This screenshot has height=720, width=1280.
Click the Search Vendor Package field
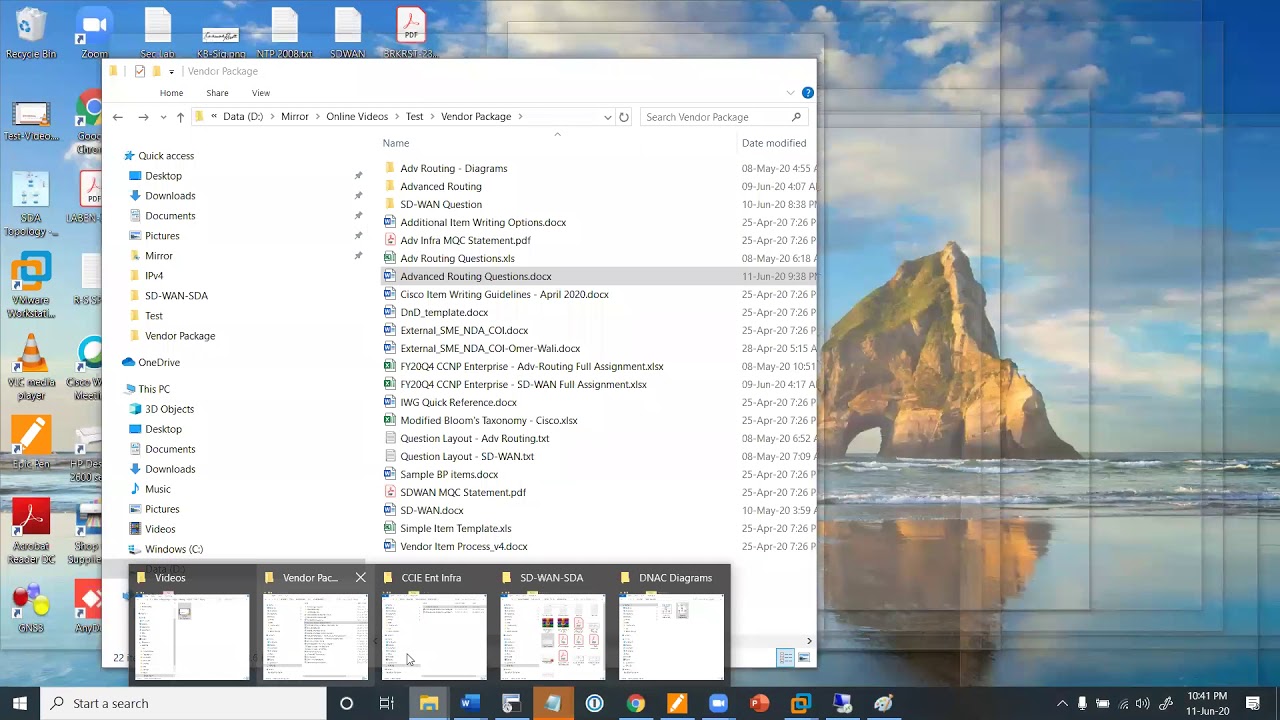pyautogui.click(x=722, y=117)
